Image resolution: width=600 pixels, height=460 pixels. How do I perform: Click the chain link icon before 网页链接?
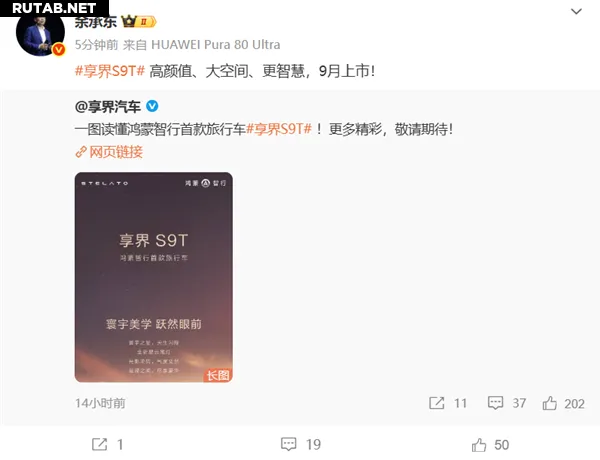[x=81, y=152]
